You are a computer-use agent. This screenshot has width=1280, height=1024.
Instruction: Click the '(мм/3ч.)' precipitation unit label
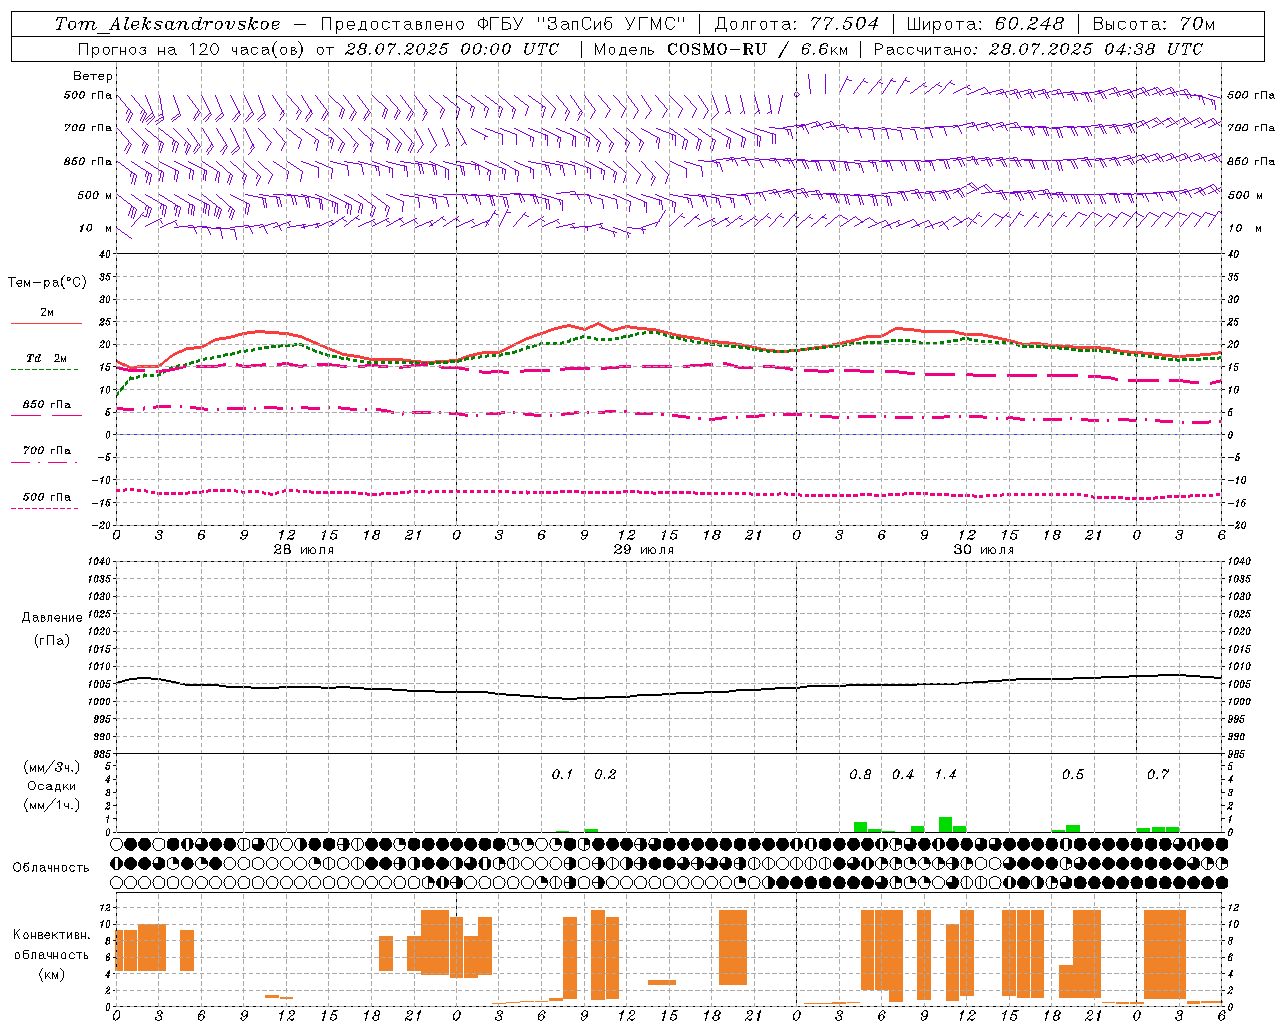[52, 767]
